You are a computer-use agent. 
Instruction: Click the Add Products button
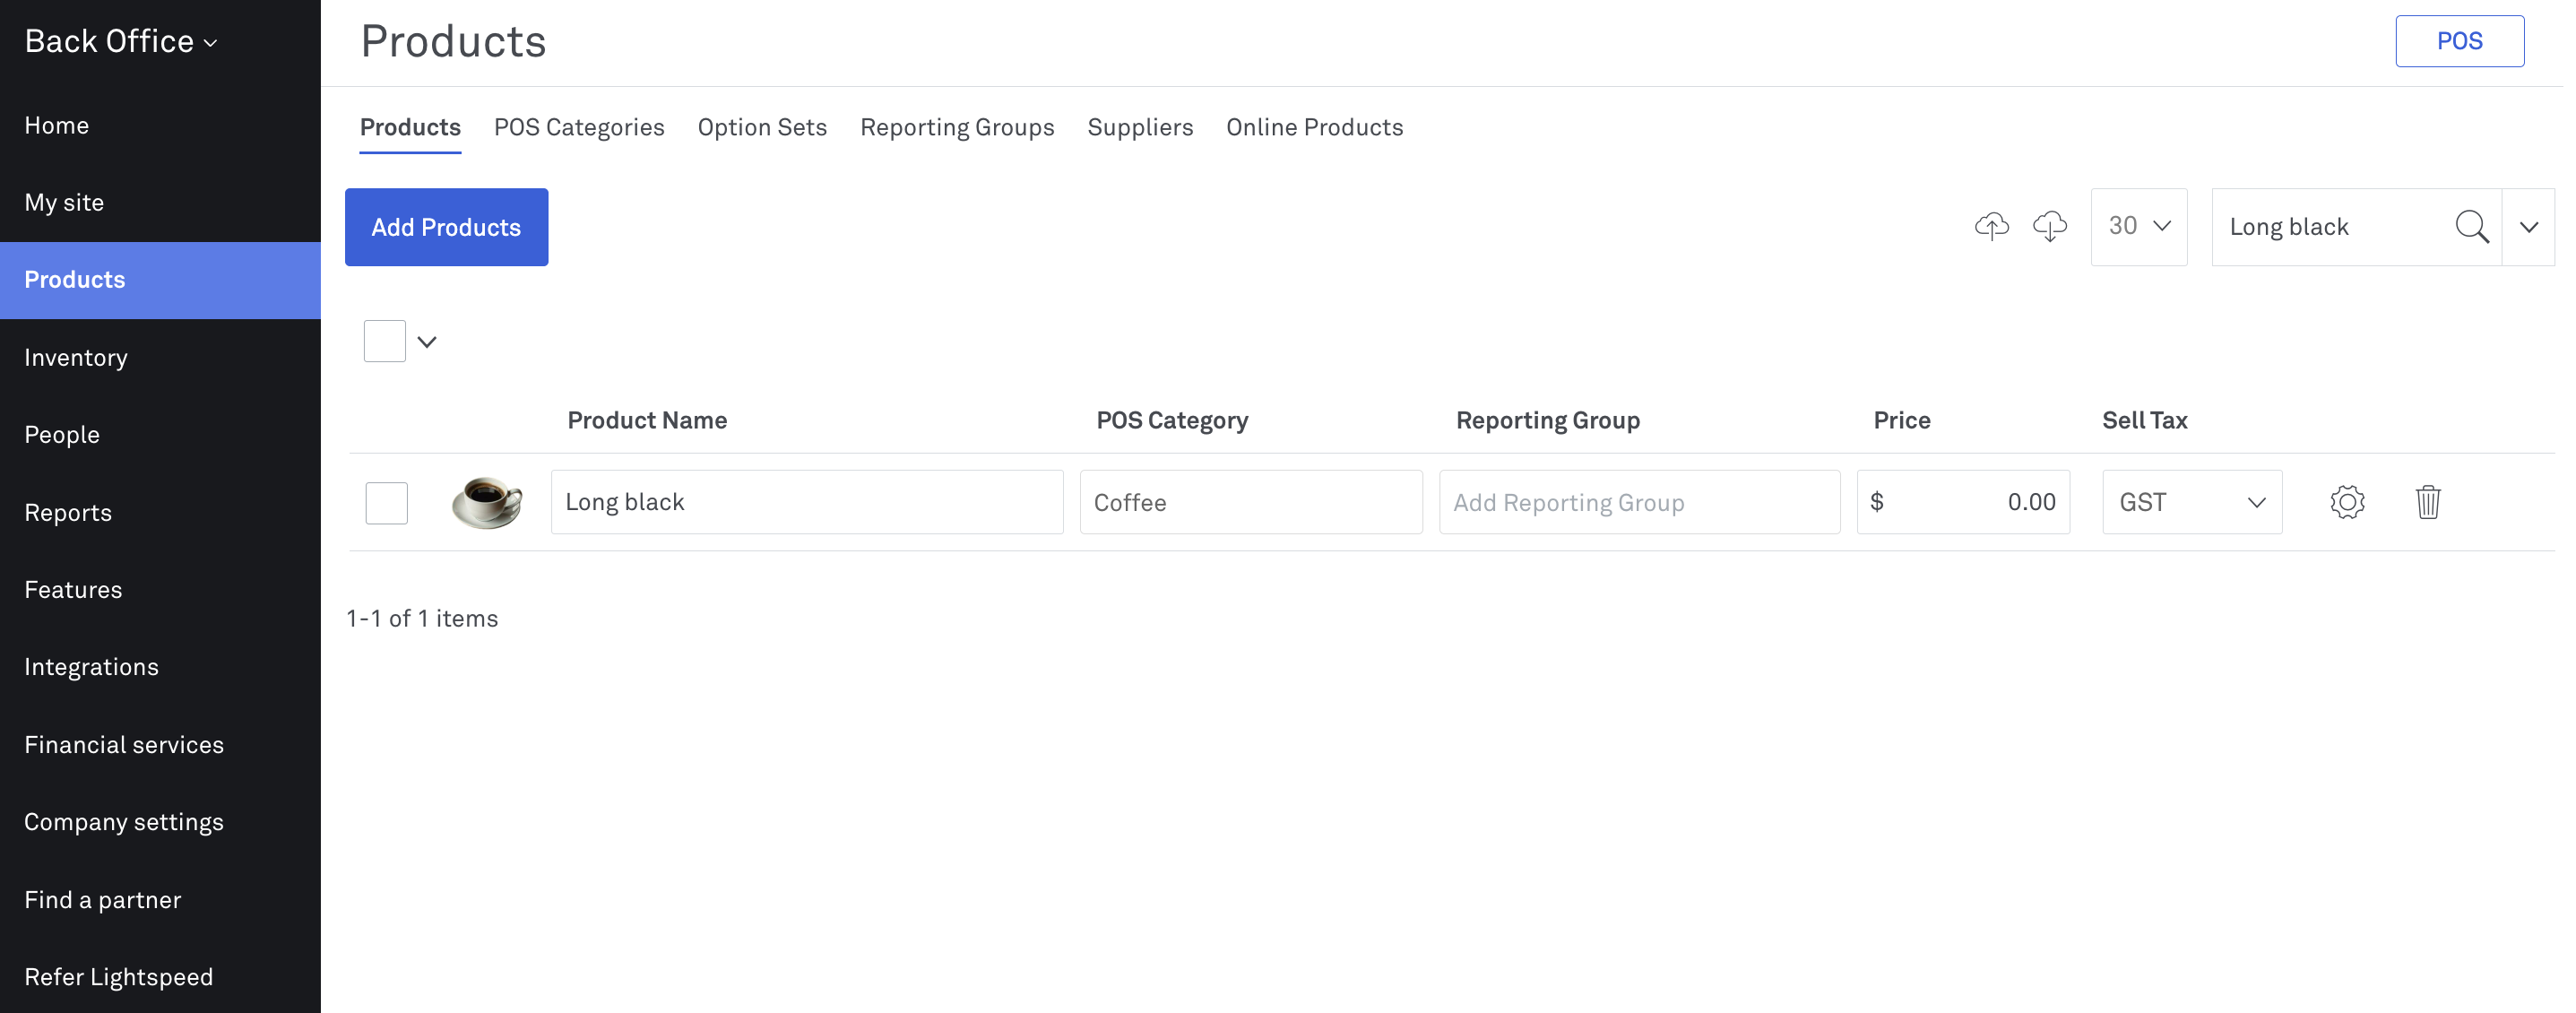pos(446,227)
